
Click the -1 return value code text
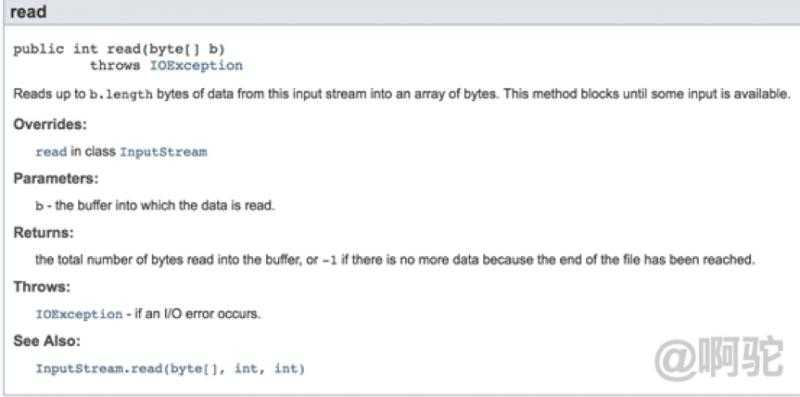tap(329, 260)
